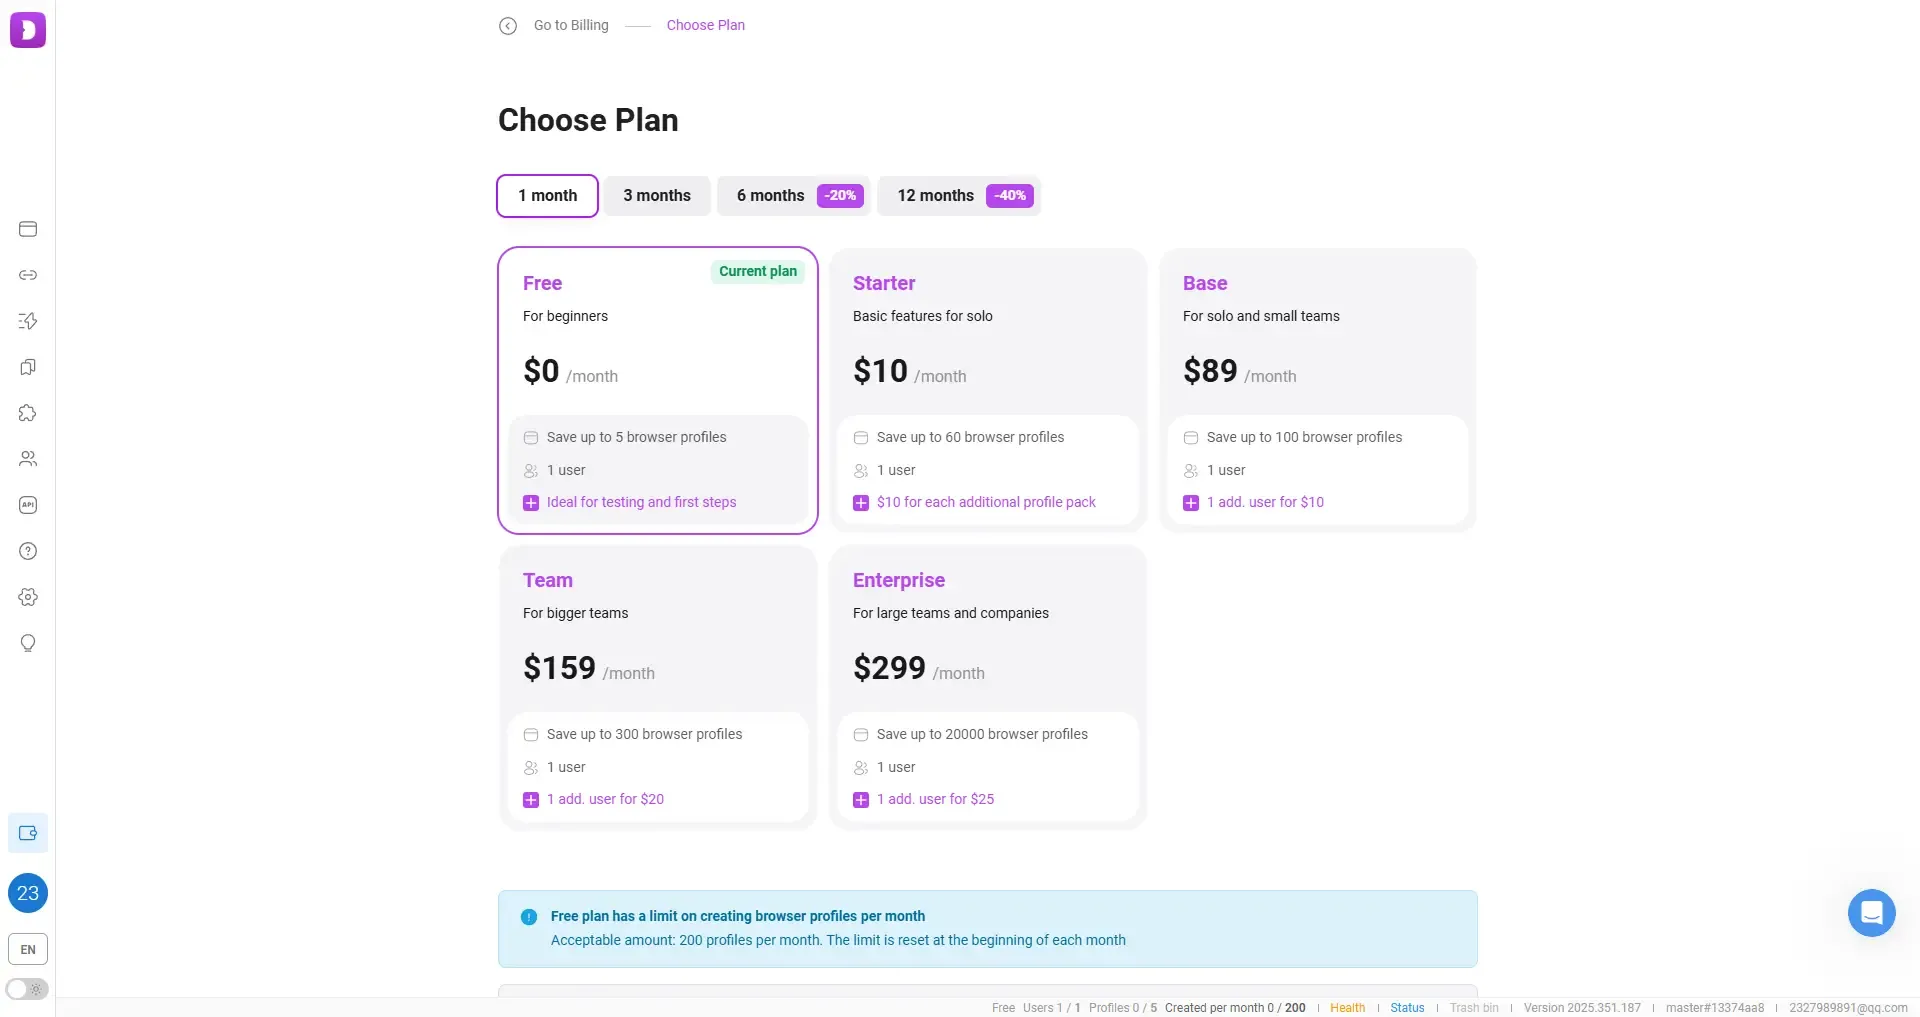1920x1017 pixels.
Task: Select the team members sidebar icon
Action: (27, 459)
